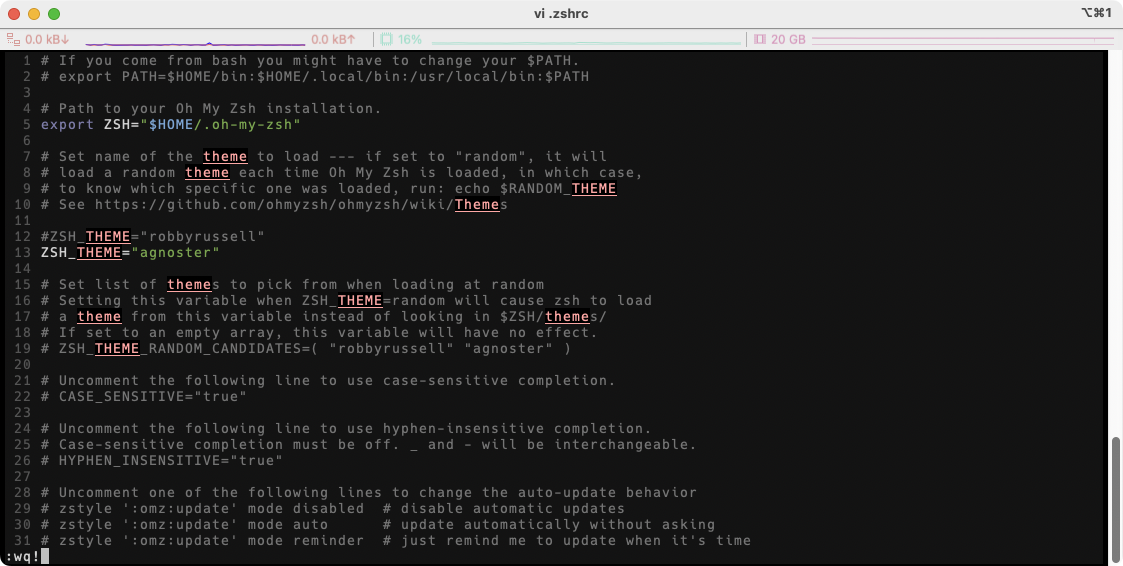This screenshot has width=1123, height=566.
Task: Click the CPU usage graph bar
Action: [587, 43]
